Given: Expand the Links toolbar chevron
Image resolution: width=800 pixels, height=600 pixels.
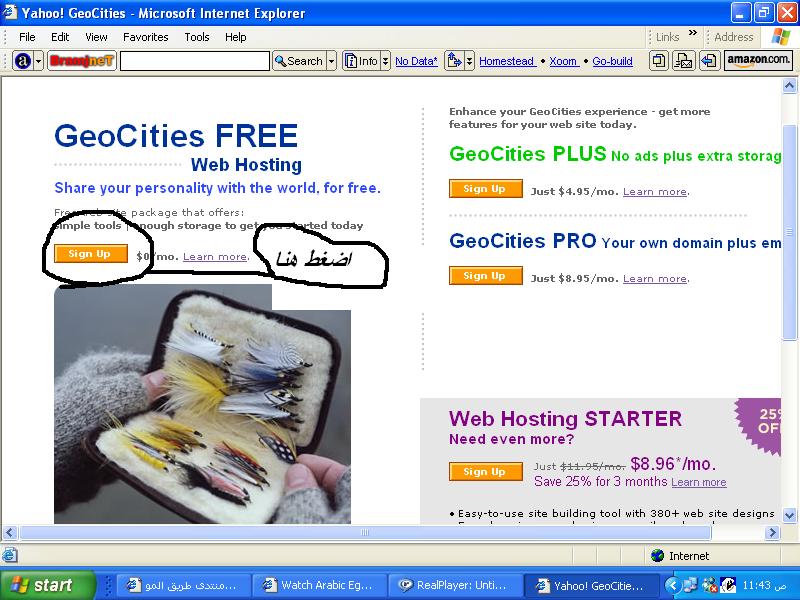Looking at the screenshot, I should pos(692,34).
